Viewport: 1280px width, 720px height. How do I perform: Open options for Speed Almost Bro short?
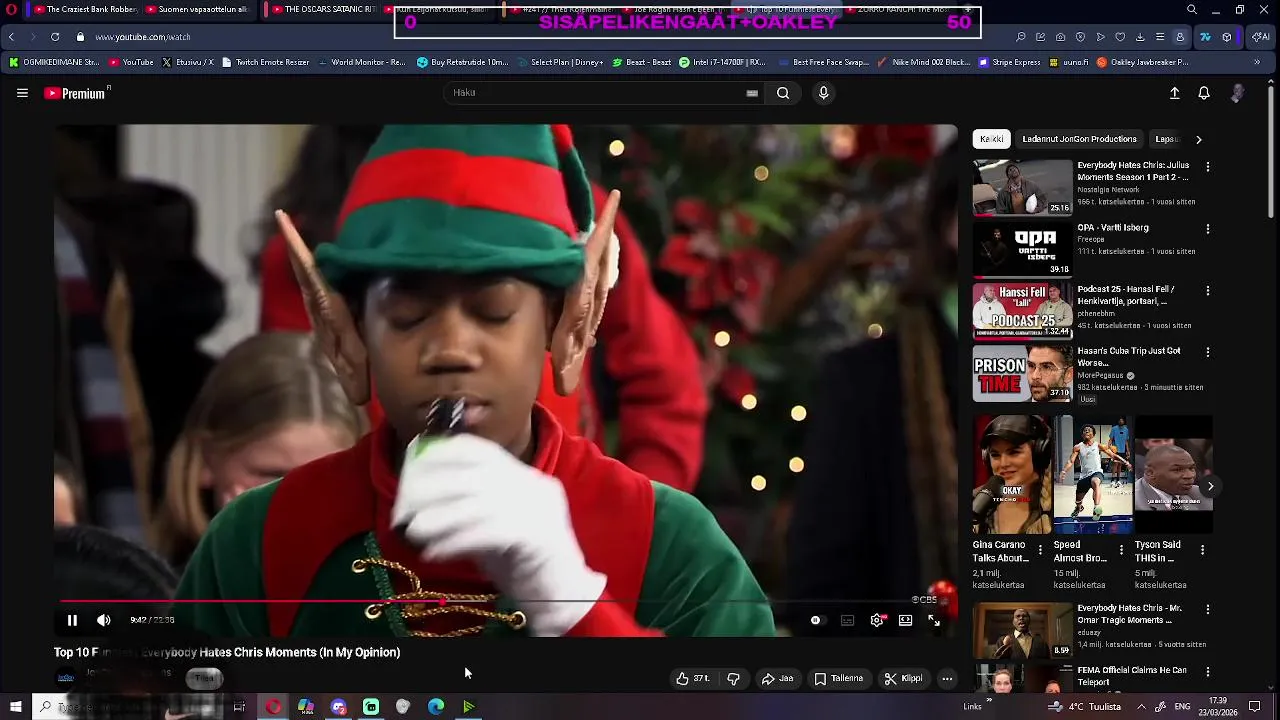[1121, 550]
